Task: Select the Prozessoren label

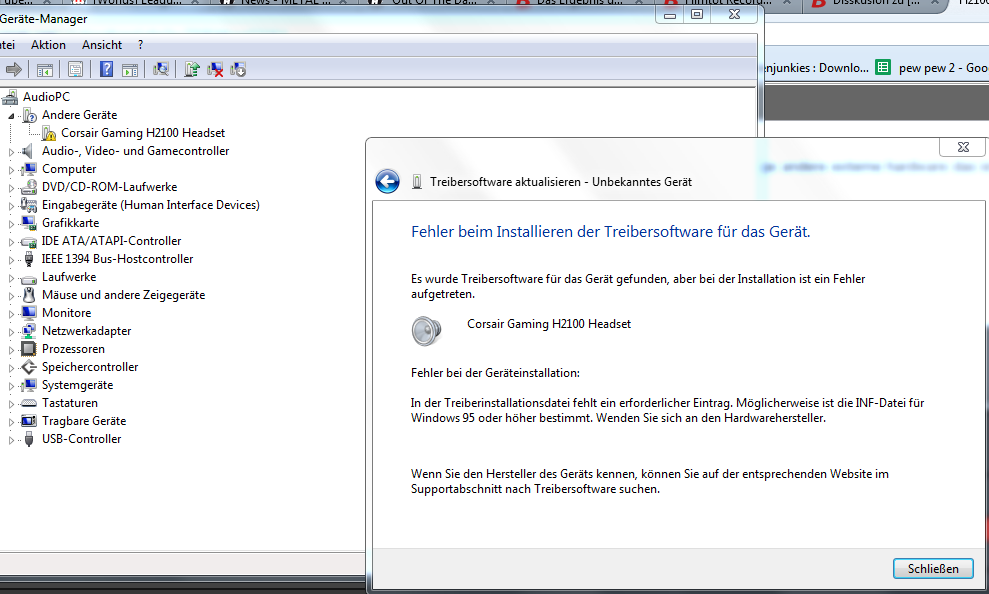Action: tap(73, 349)
